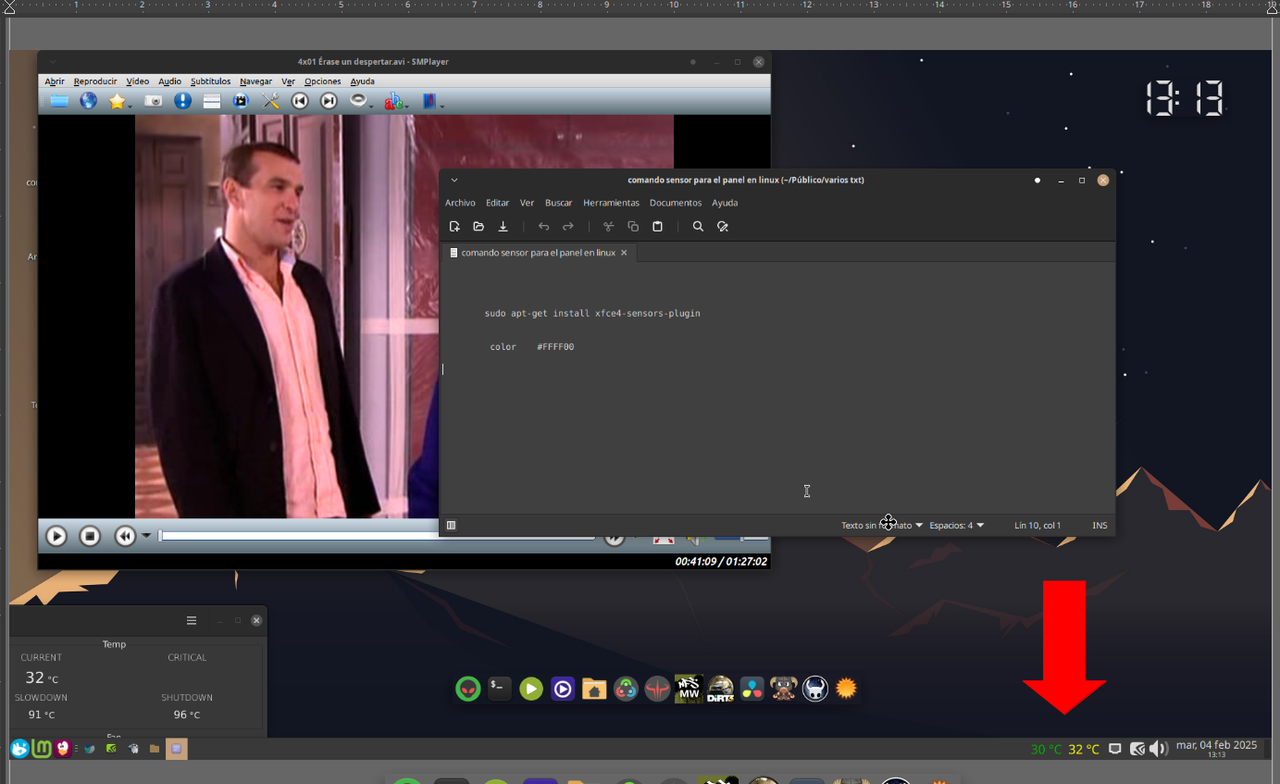Open the home folder icon in the dock

pos(594,689)
